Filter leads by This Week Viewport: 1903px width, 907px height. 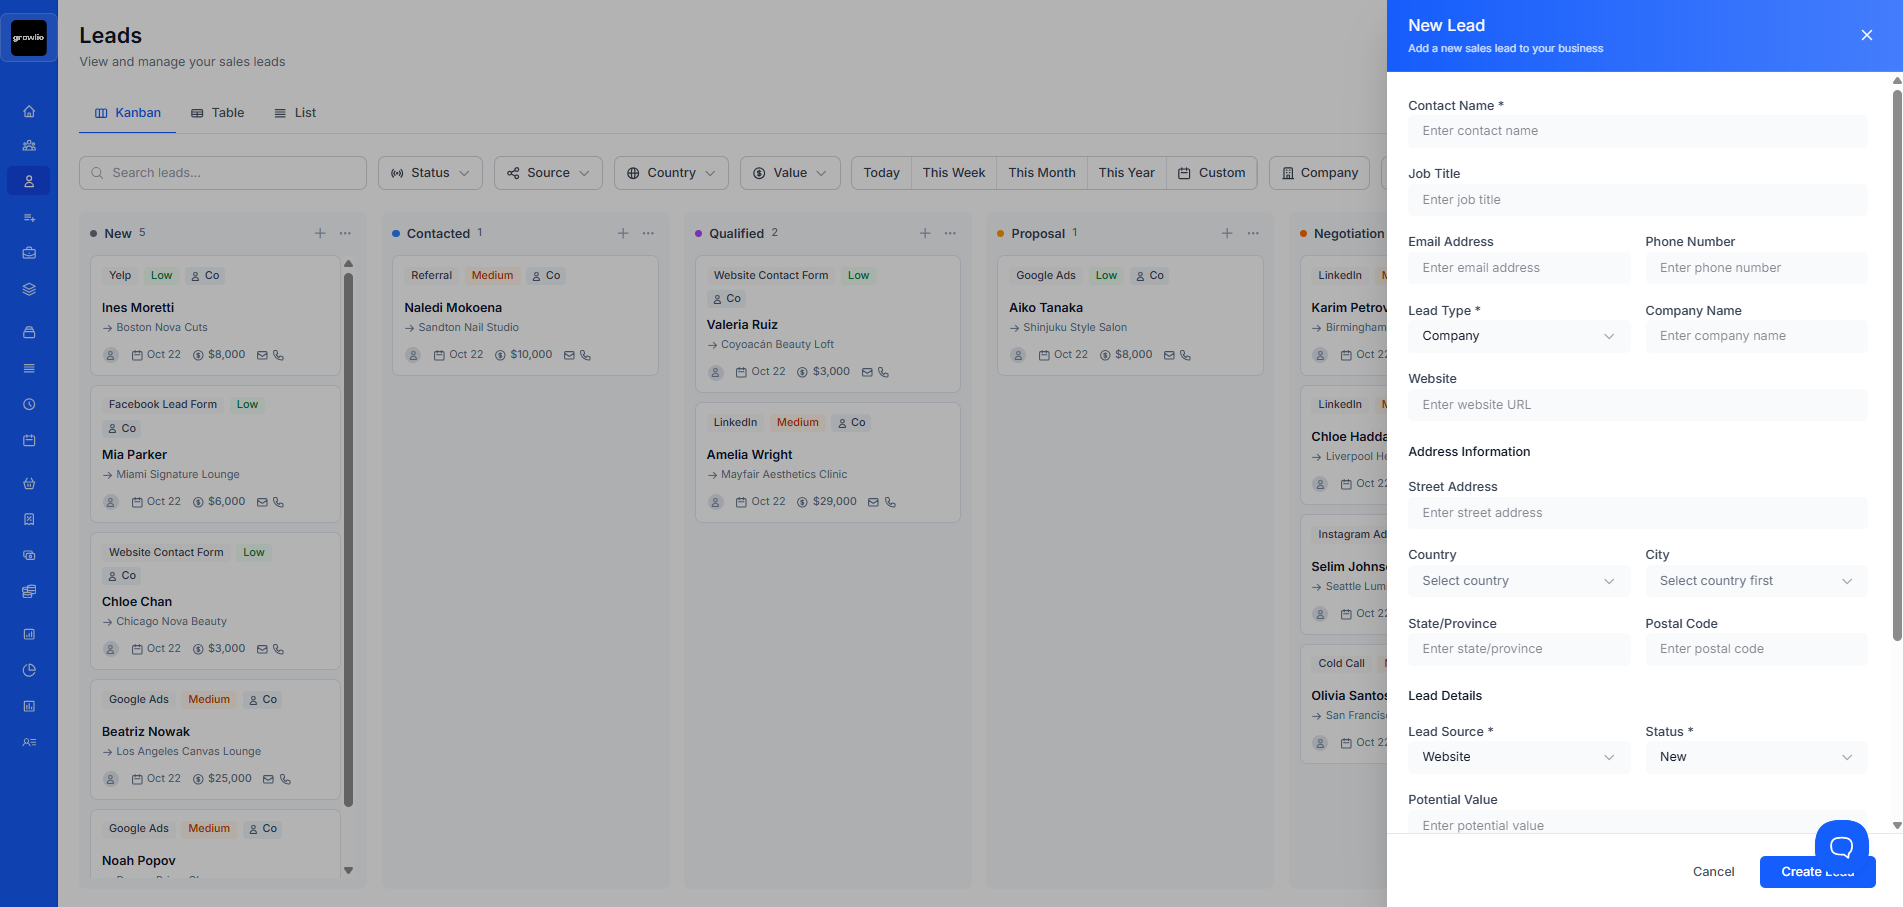click(954, 173)
